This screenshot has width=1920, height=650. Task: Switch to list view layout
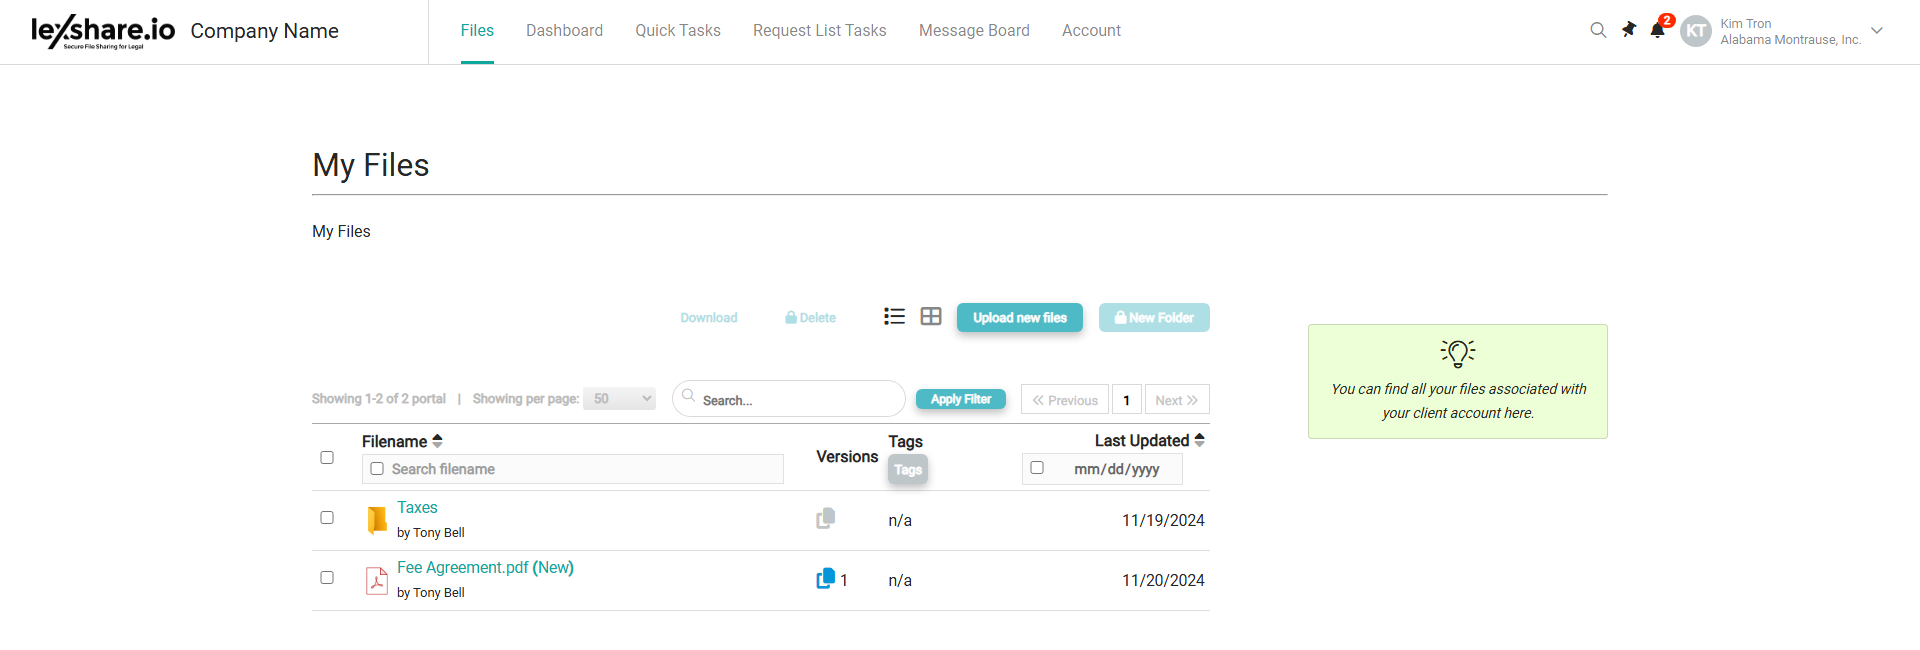(x=894, y=317)
